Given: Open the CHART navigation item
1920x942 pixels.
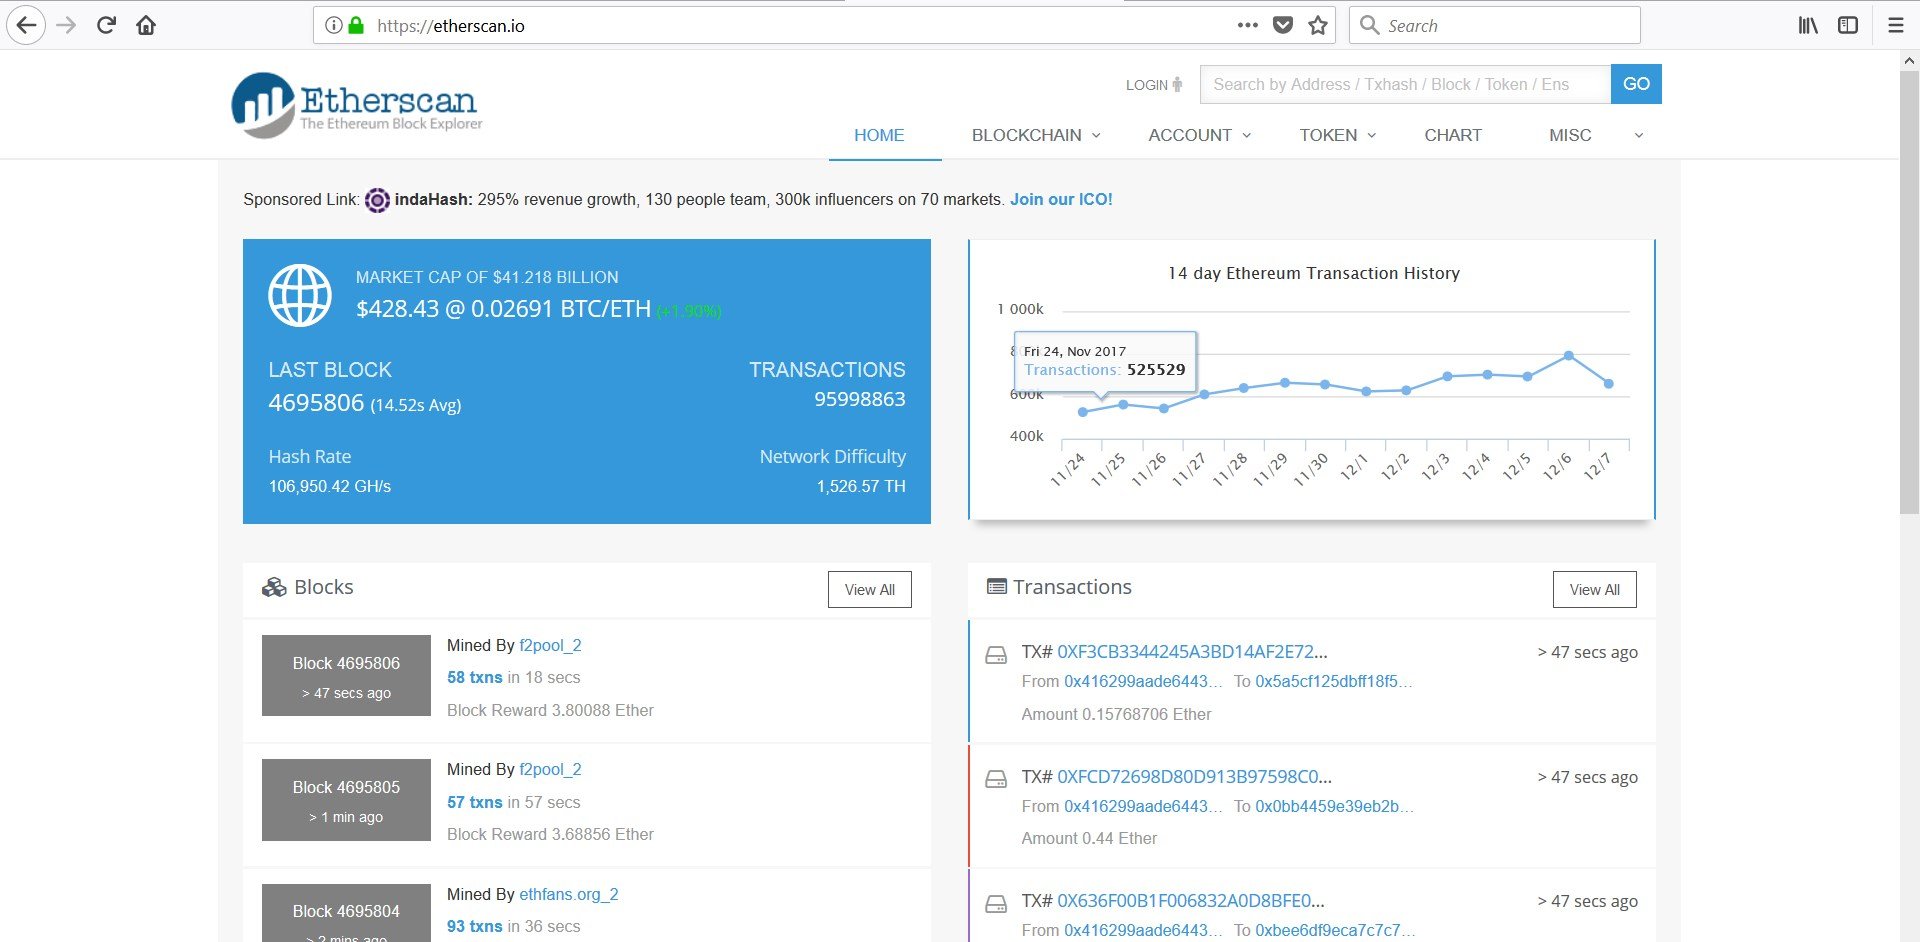Looking at the screenshot, I should coord(1453,135).
